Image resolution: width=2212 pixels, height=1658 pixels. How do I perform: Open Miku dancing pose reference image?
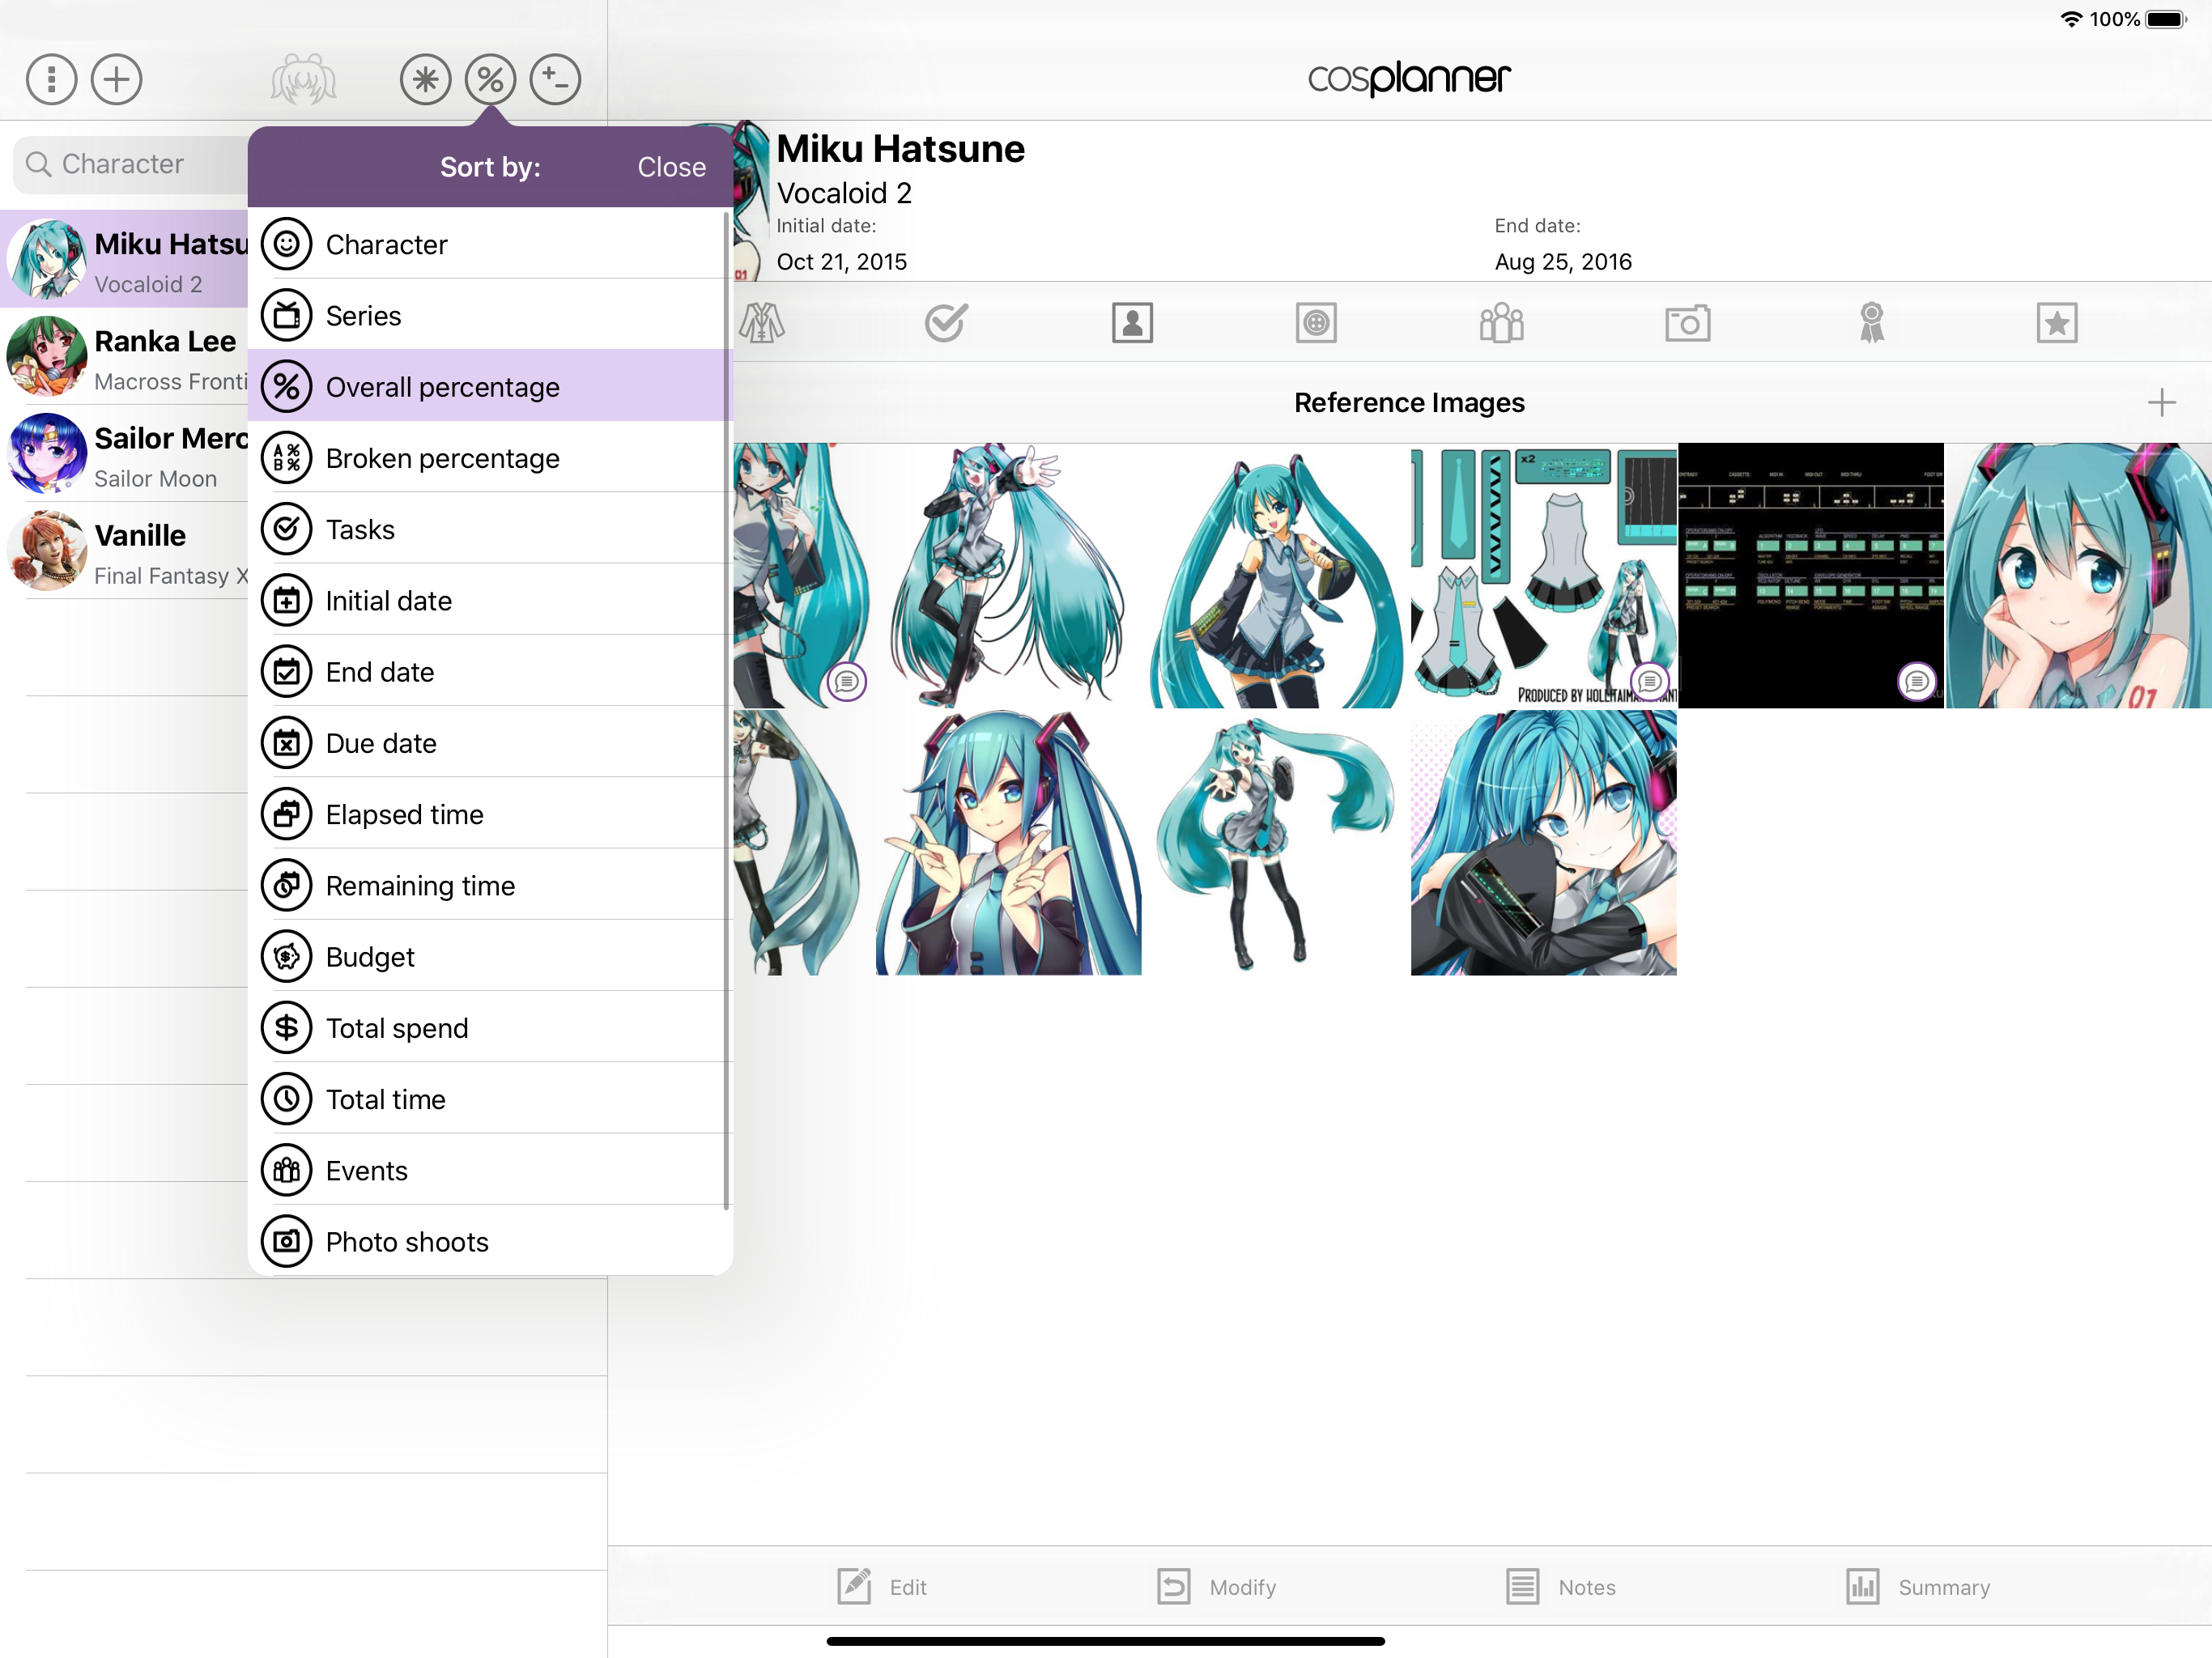coord(1008,575)
